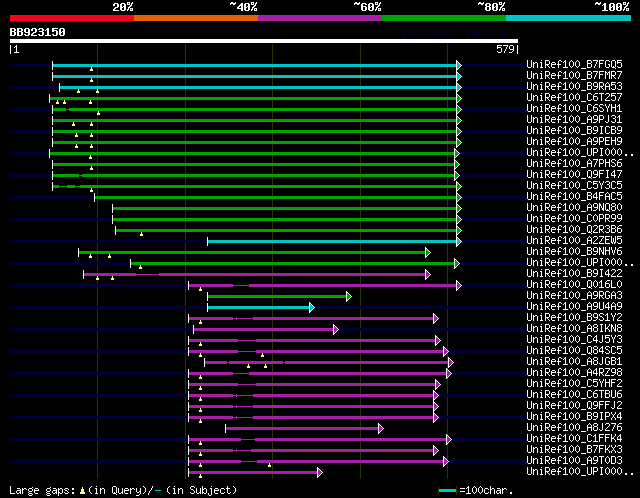This screenshot has height=498, width=640.
Task: Click the UniRef100_B9I422 label
Action: 574,274
